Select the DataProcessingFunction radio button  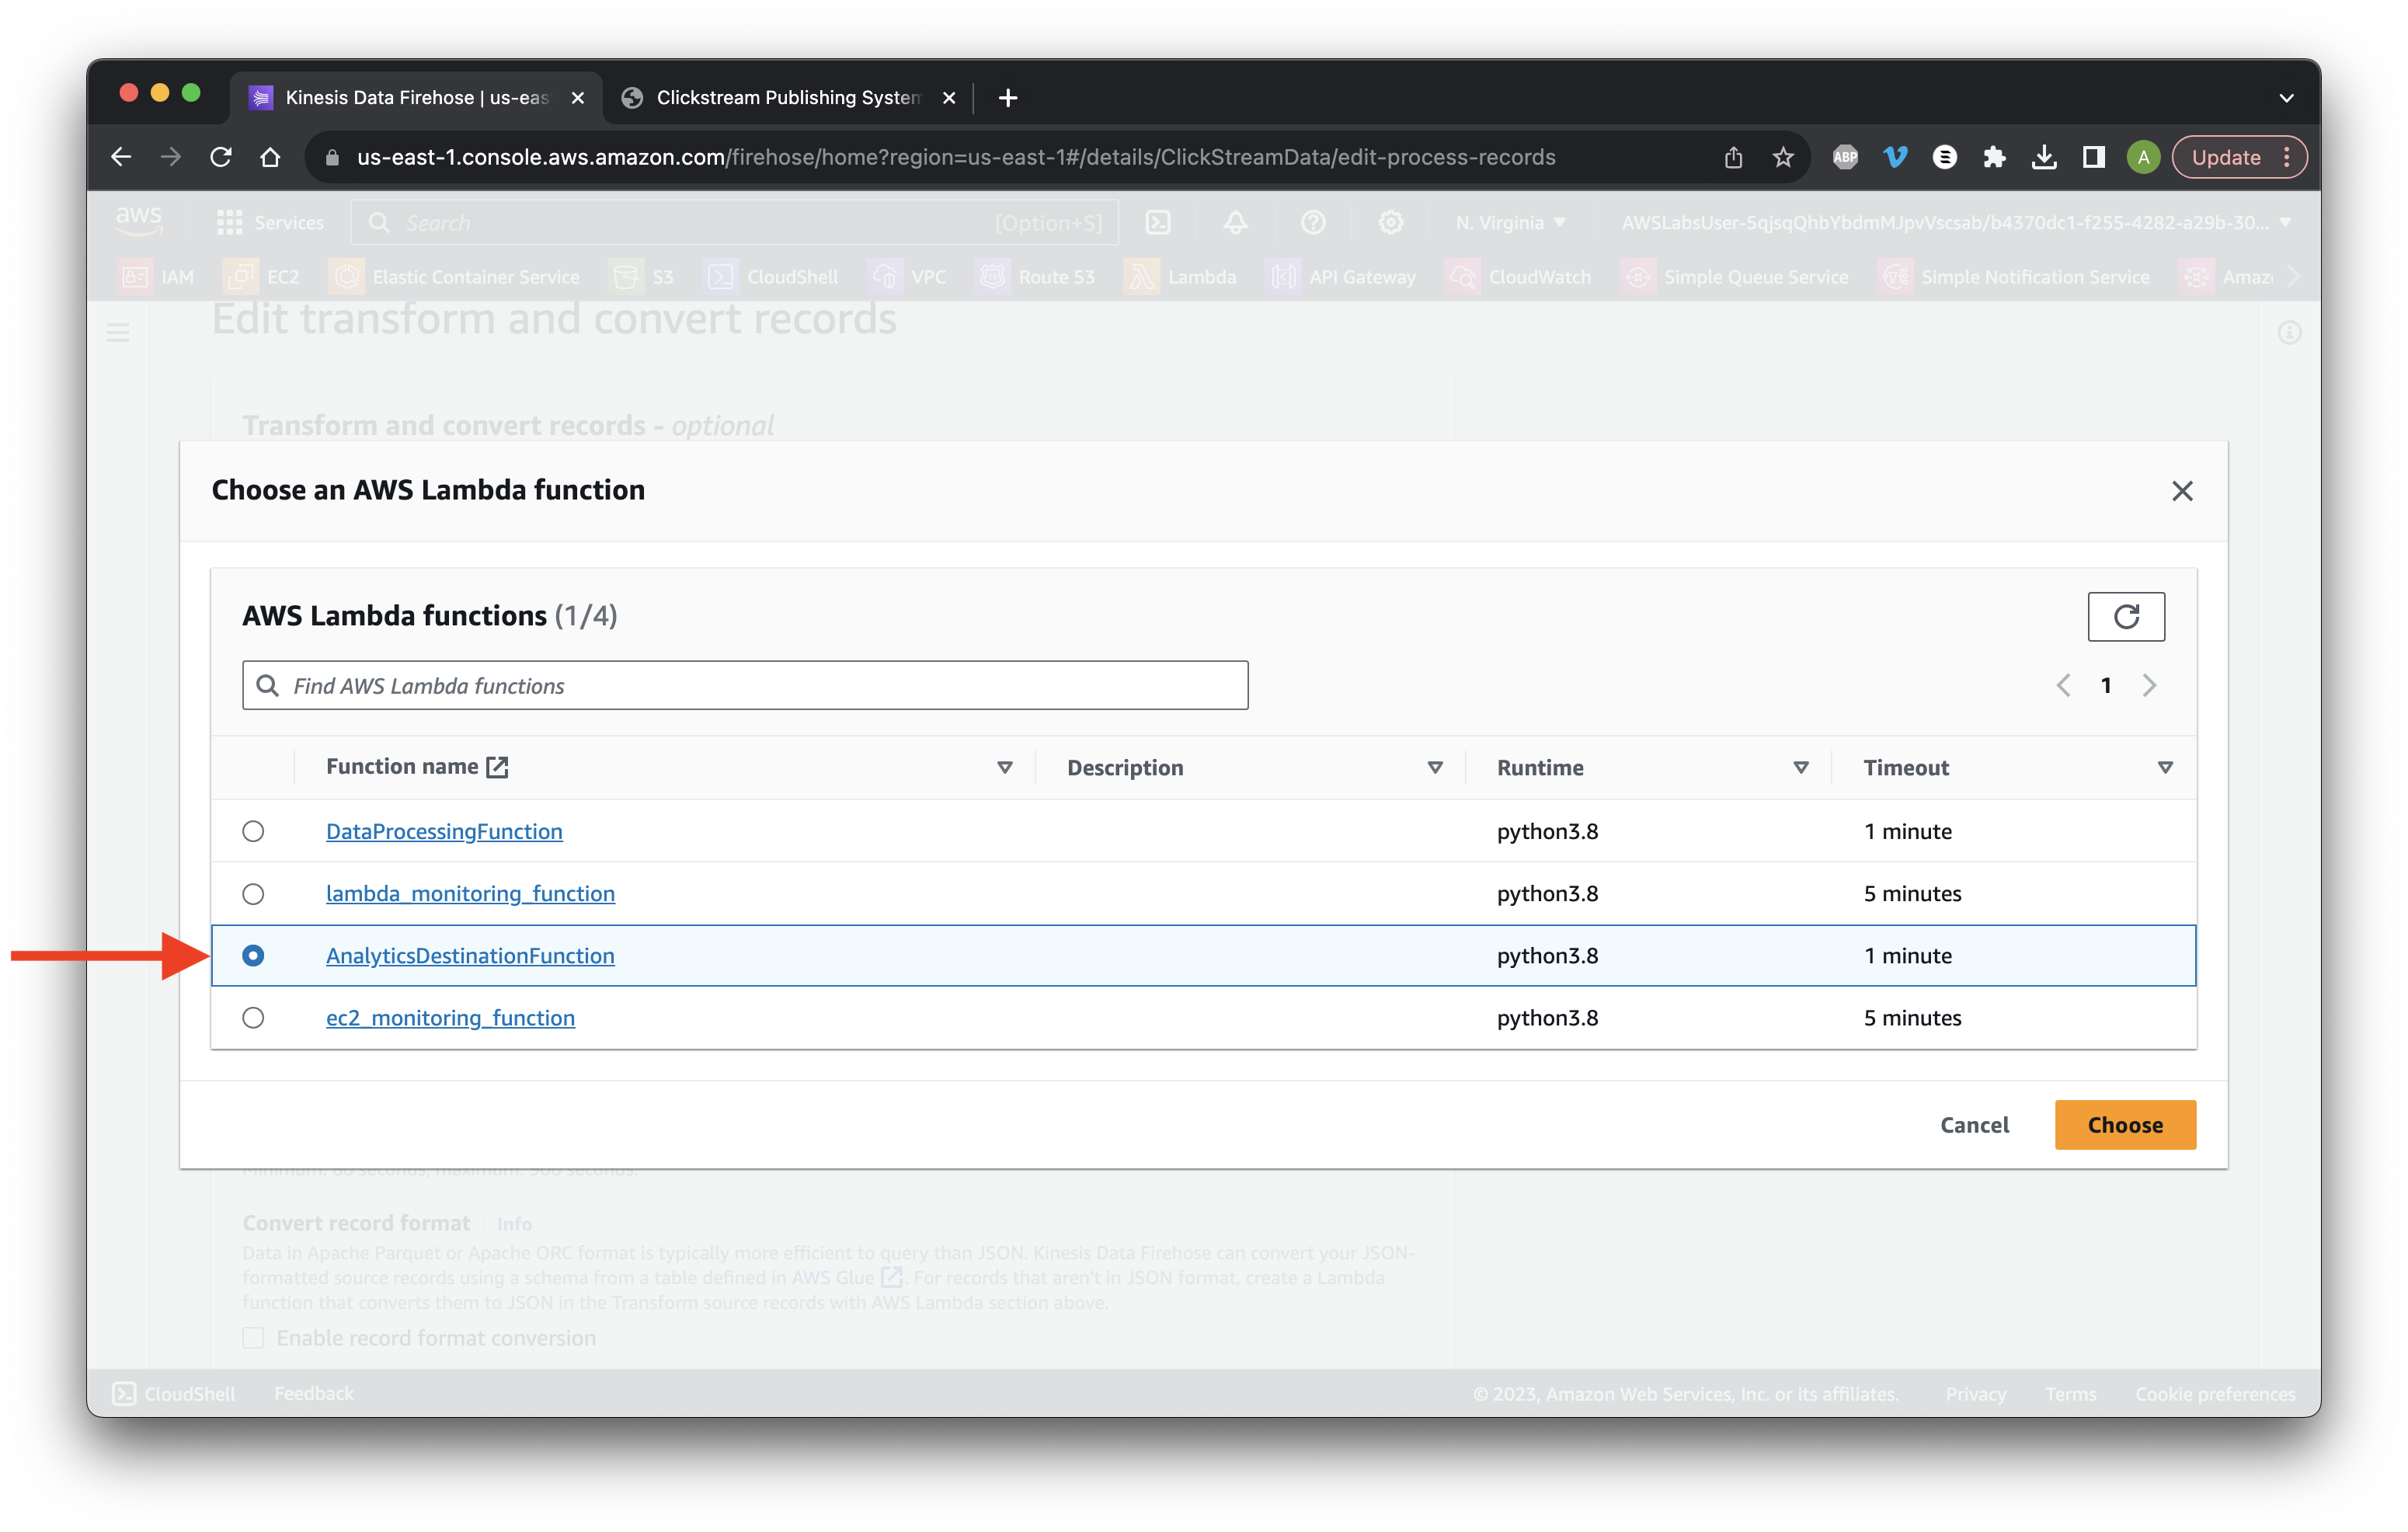[253, 832]
